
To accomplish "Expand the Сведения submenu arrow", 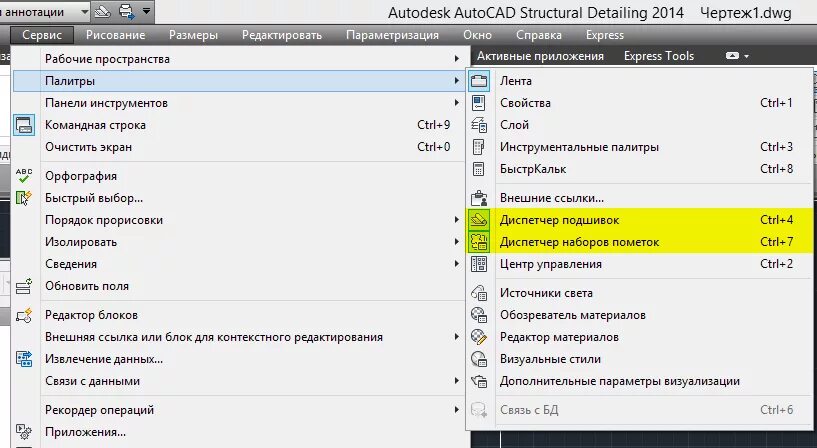I will pyautogui.click(x=456, y=264).
